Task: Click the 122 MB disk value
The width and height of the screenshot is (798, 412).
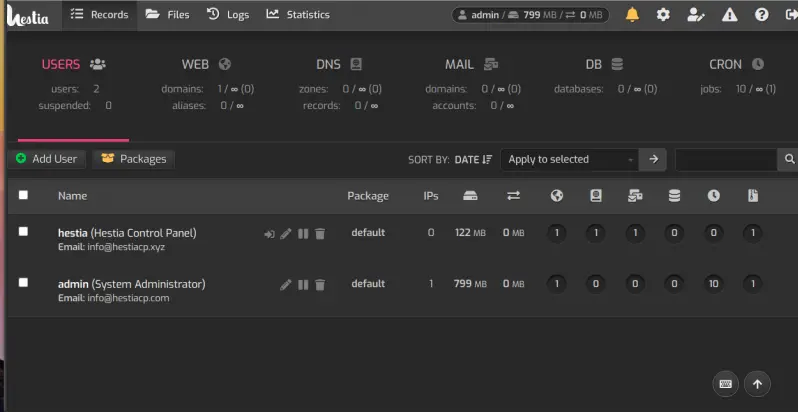Action: (x=470, y=233)
